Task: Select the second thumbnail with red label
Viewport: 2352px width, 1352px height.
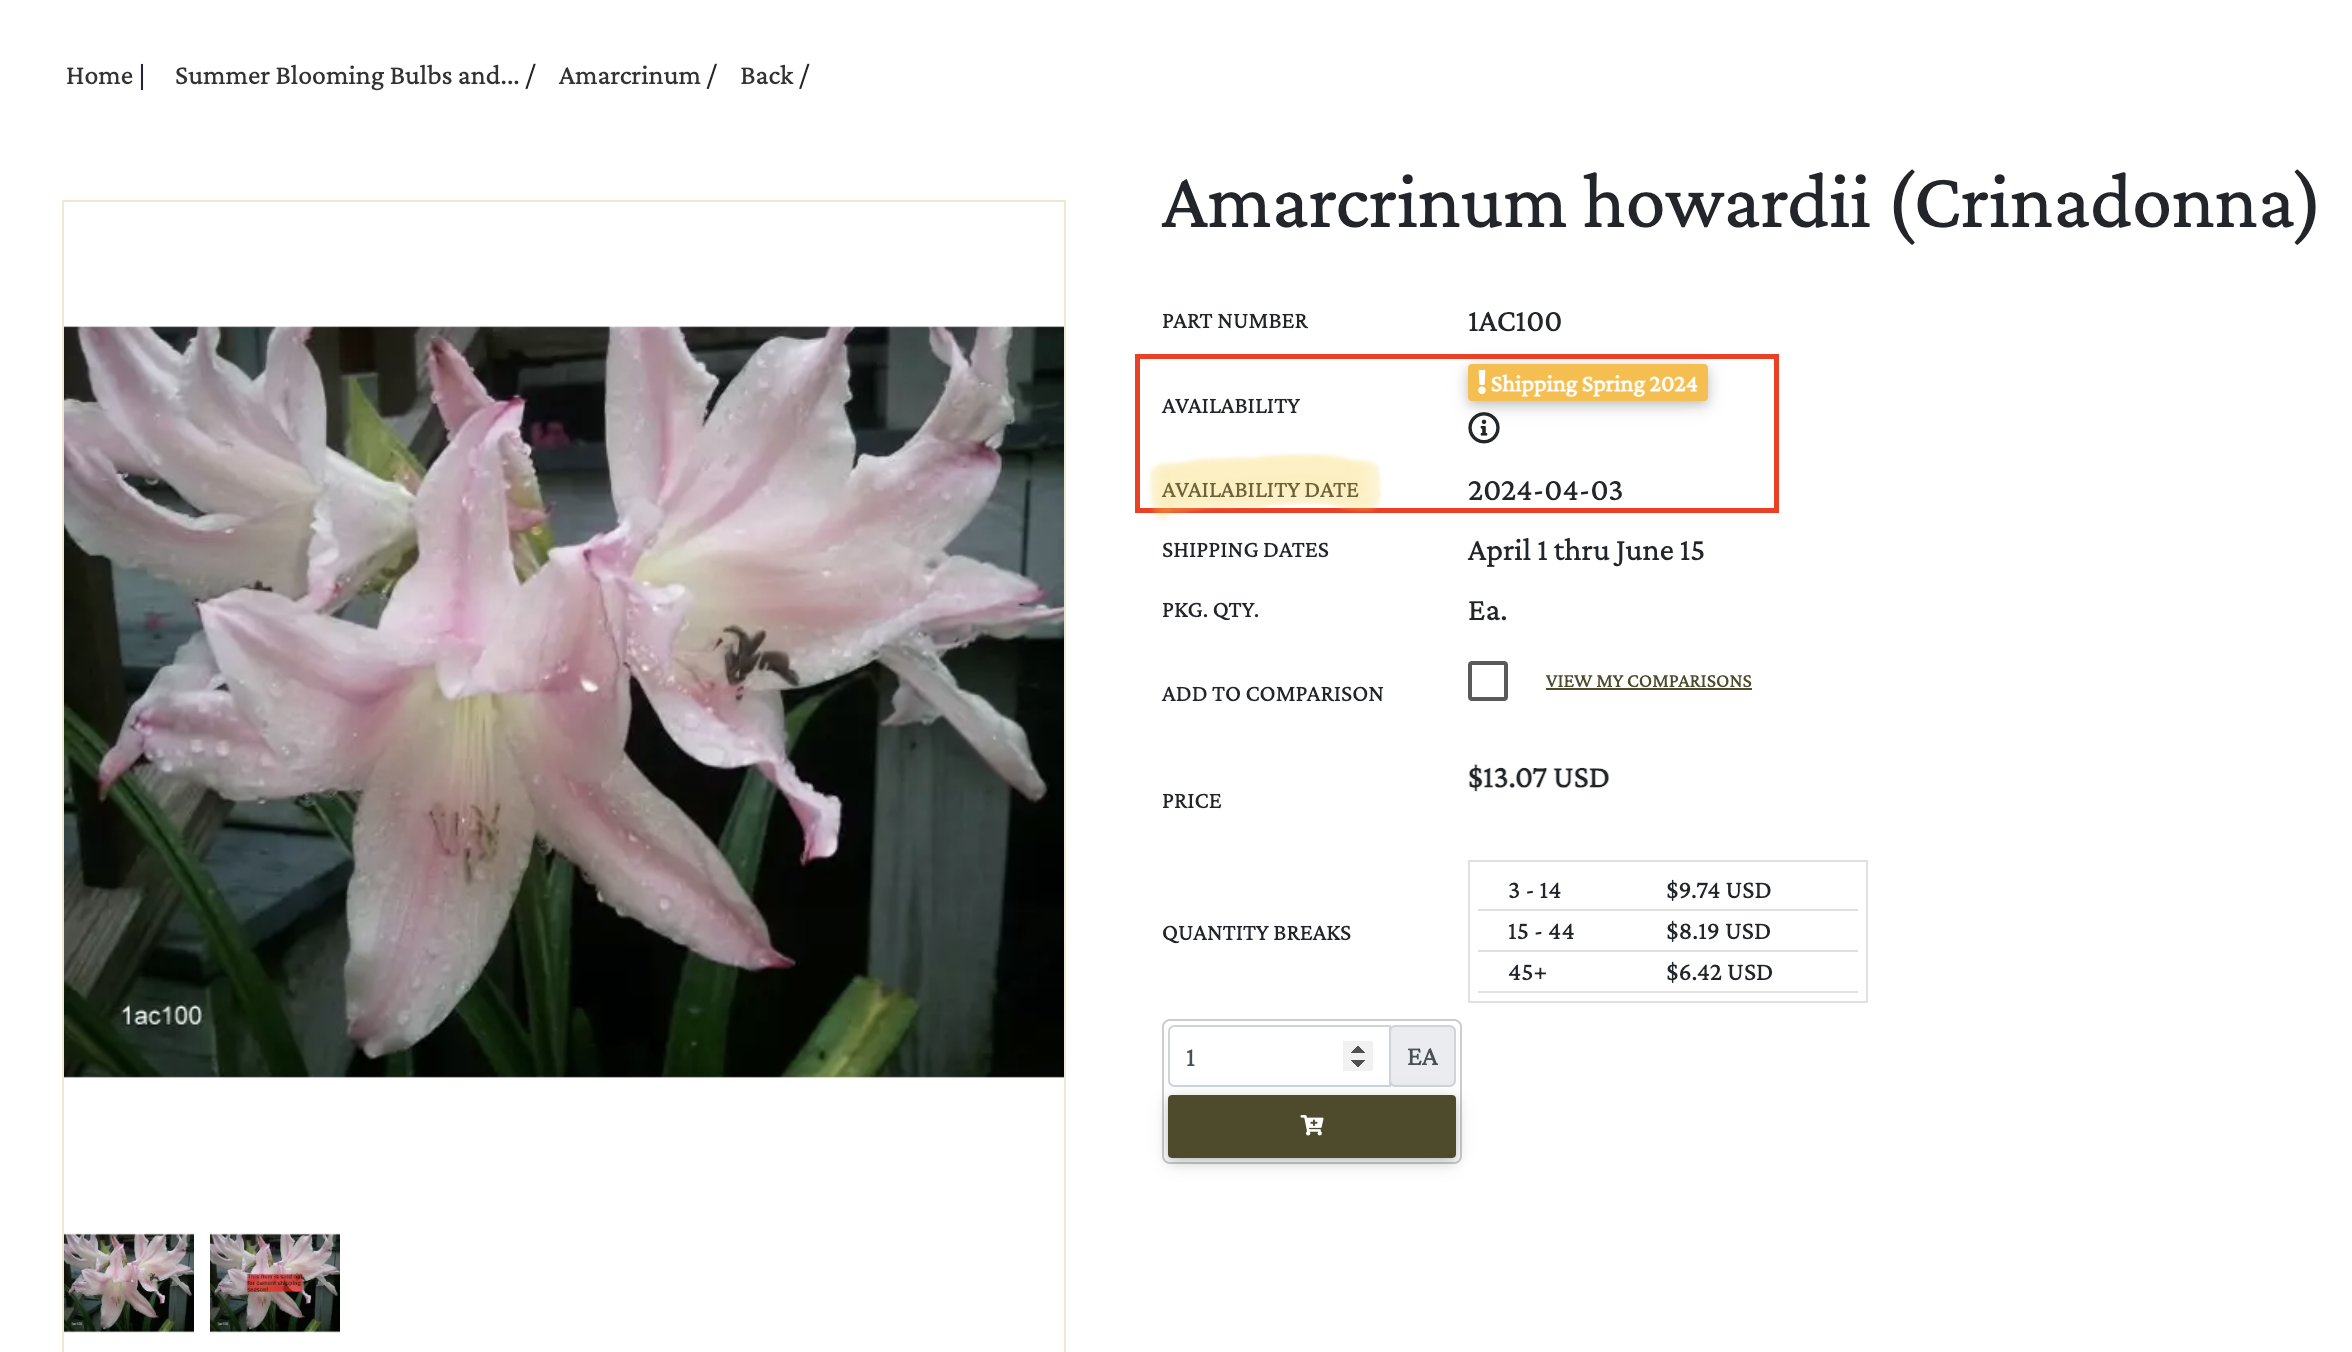Action: [275, 1282]
